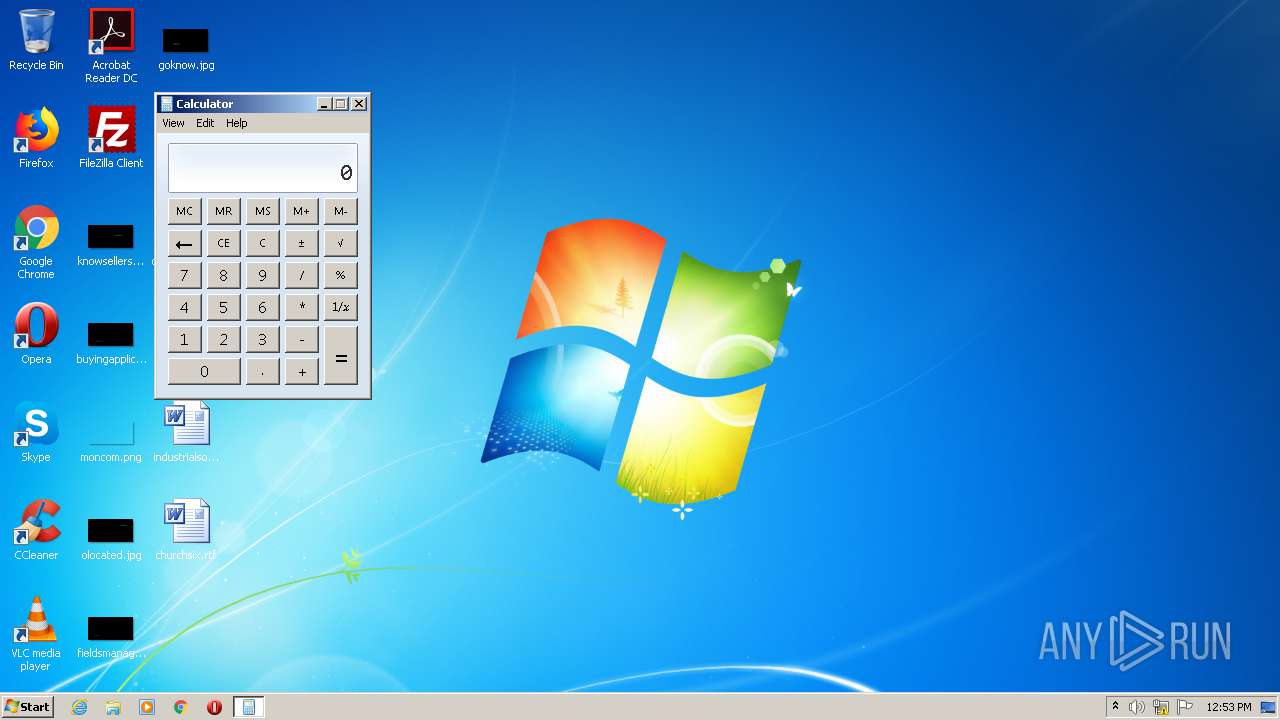Click the percent button
This screenshot has width=1280, height=720.
340,275
